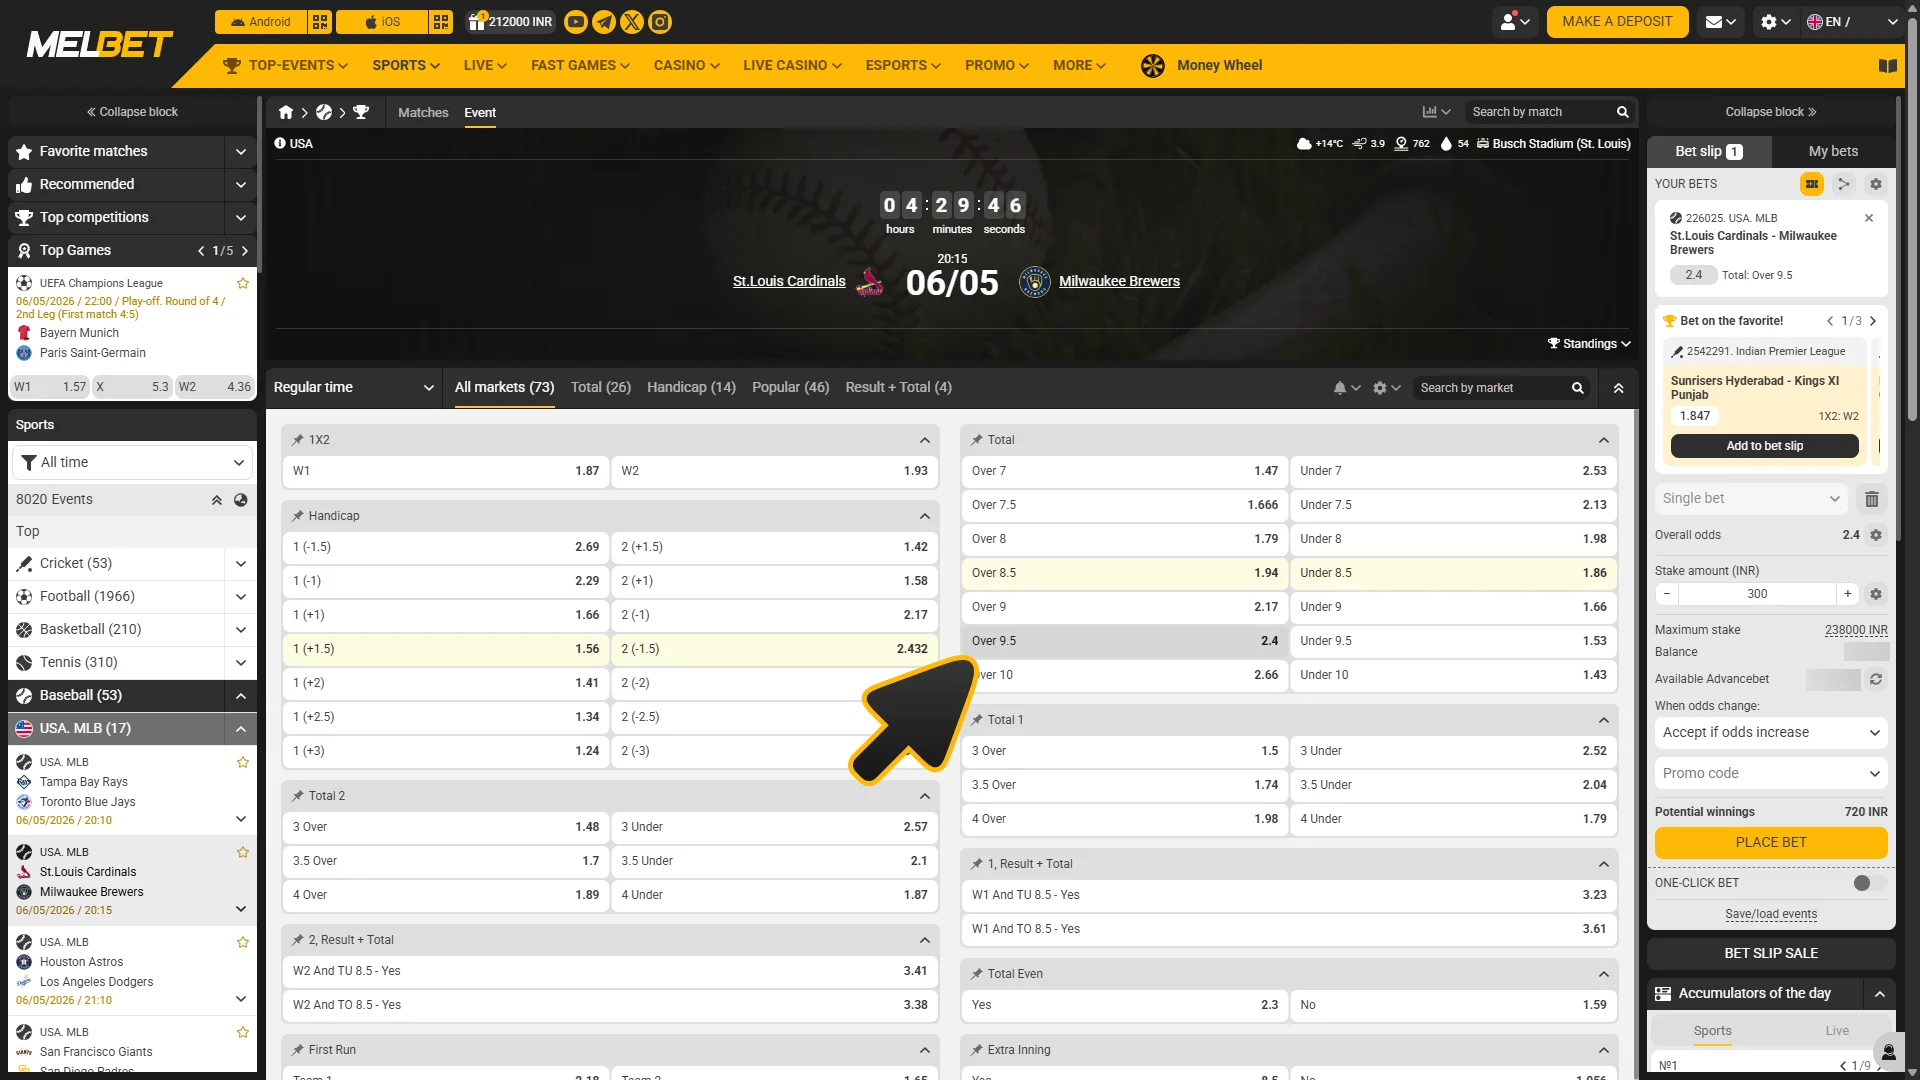Pin the 1X2 market
The width and height of the screenshot is (1920, 1080).
pos(298,440)
